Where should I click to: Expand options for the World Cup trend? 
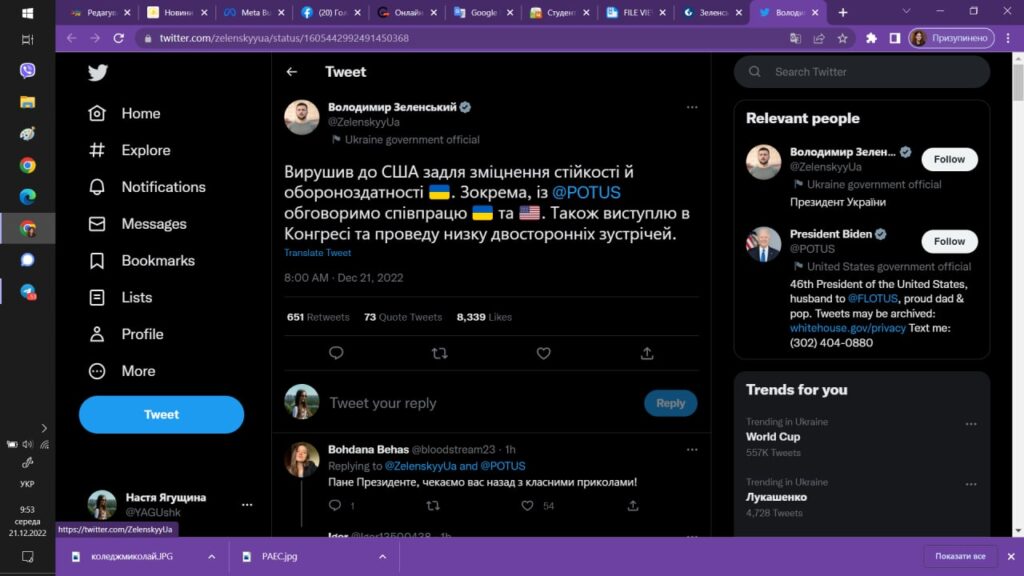tap(970, 424)
